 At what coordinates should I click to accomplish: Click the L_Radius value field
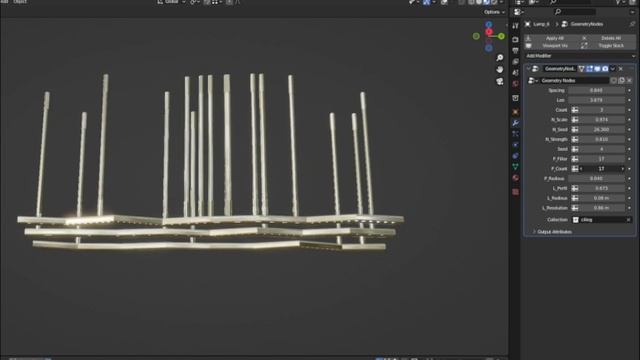pos(602,198)
